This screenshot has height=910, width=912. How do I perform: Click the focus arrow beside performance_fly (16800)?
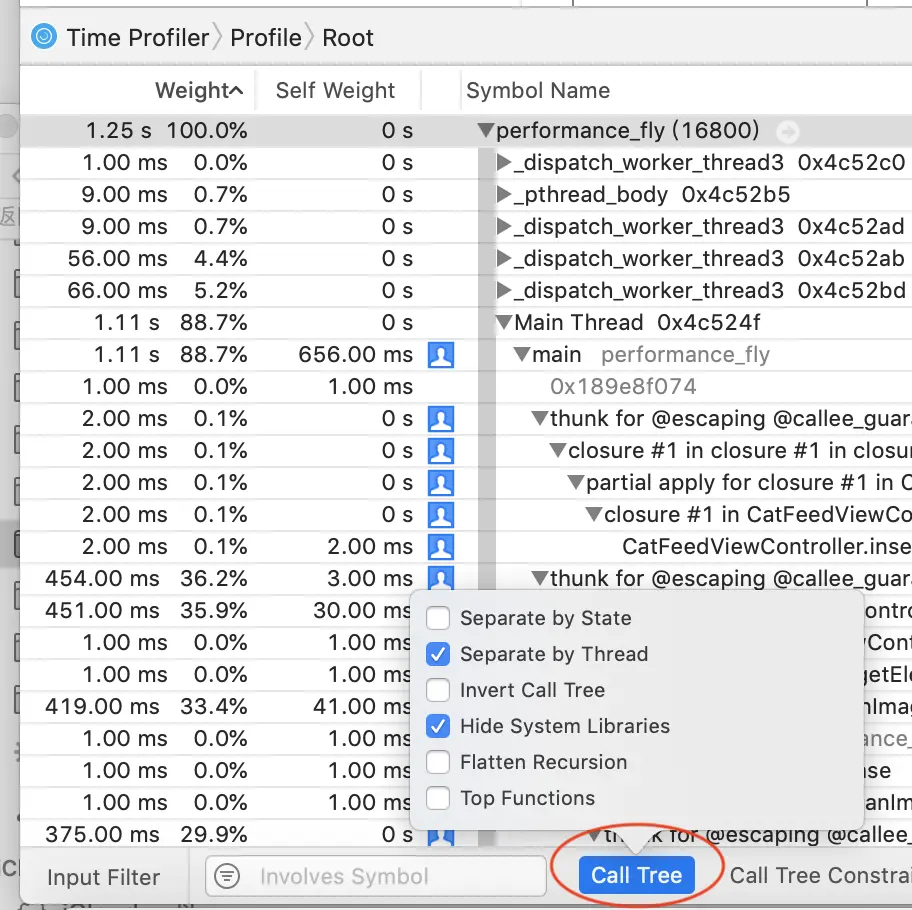[788, 132]
